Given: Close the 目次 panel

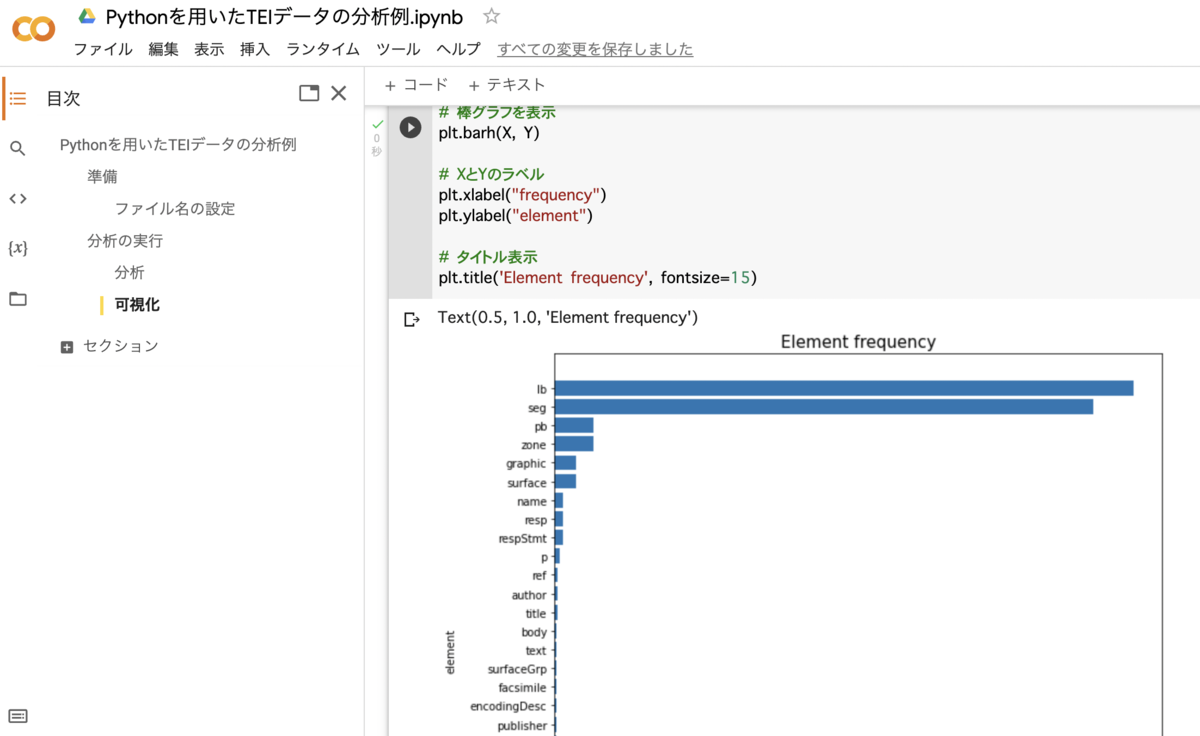Looking at the screenshot, I should [338, 92].
